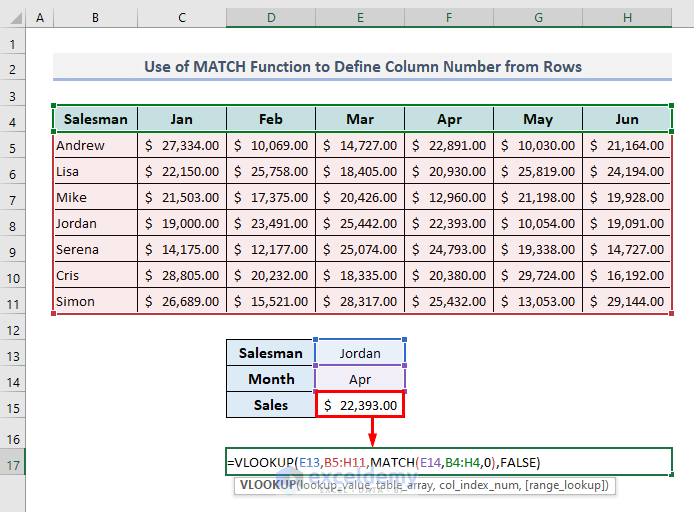Click the Apr column heading in row 4
Viewport: 694px width, 512px height.
coord(449,119)
